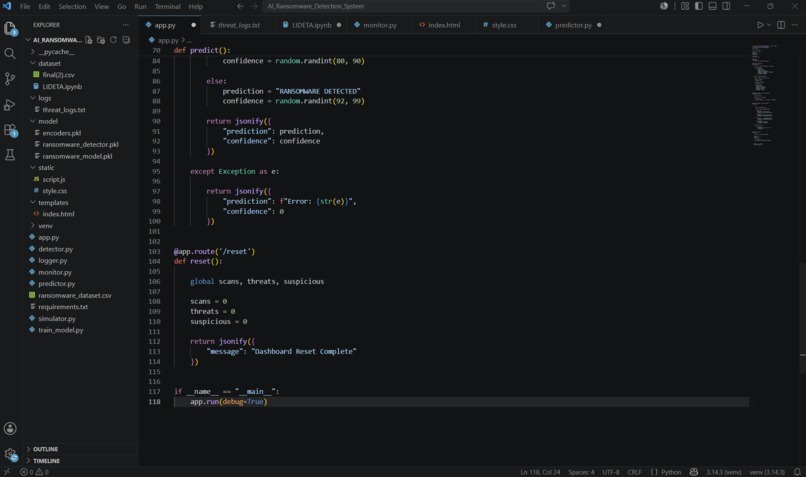
Task: Open the Terminal menu
Action: (x=168, y=7)
